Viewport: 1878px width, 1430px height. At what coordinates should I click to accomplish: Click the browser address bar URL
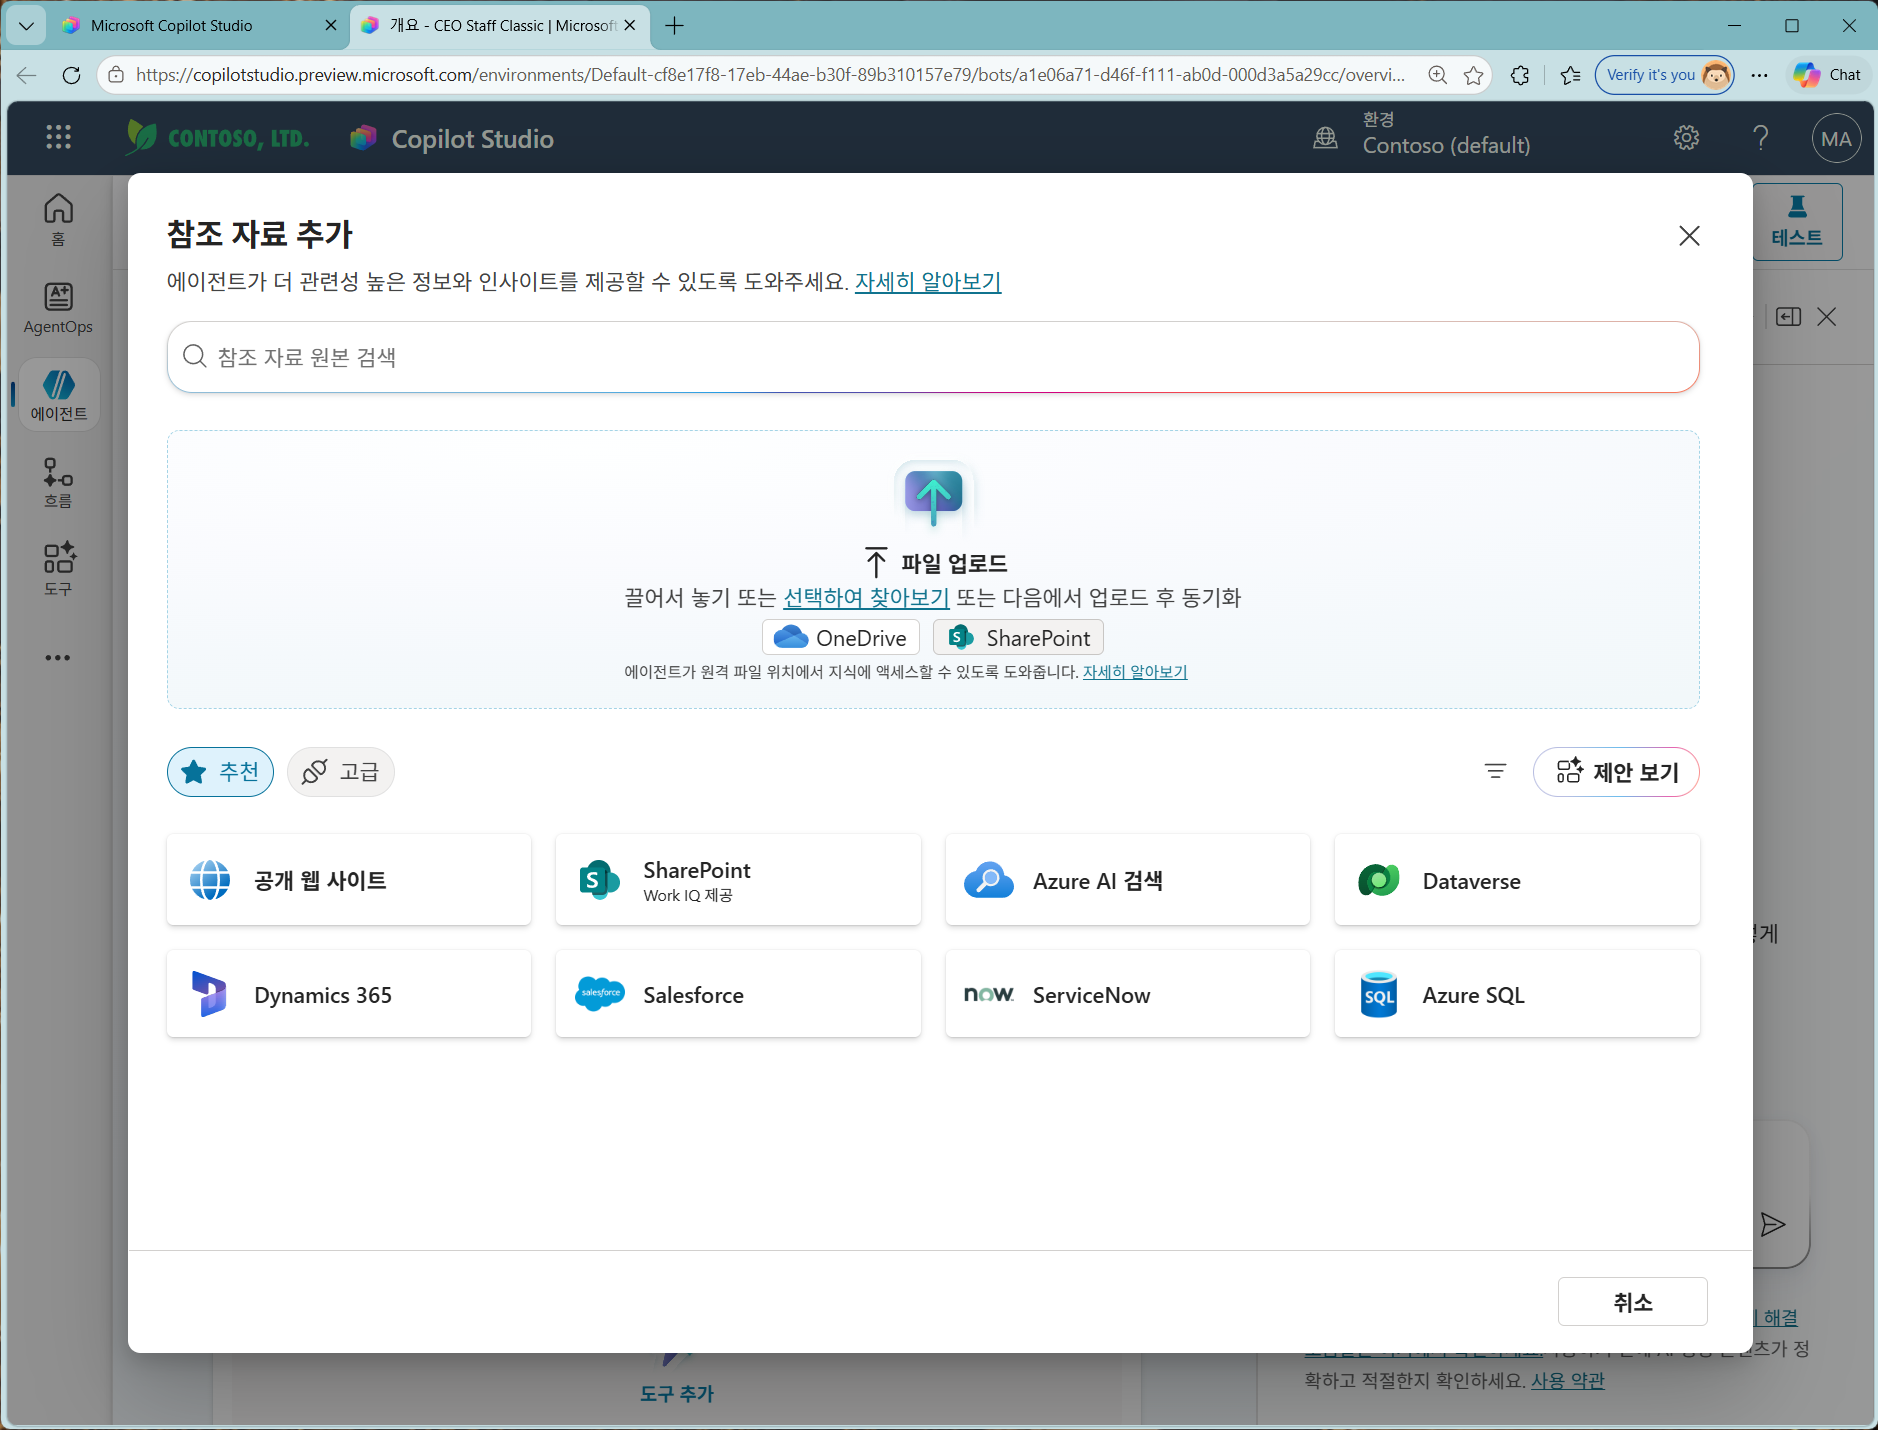[770, 75]
